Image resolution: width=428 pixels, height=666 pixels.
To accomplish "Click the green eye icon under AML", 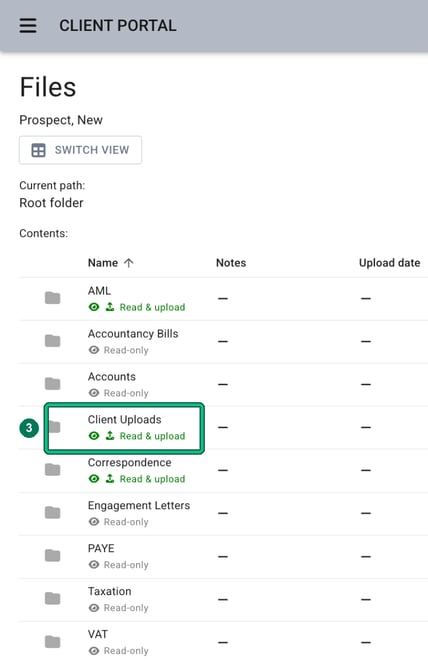I will click(94, 307).
